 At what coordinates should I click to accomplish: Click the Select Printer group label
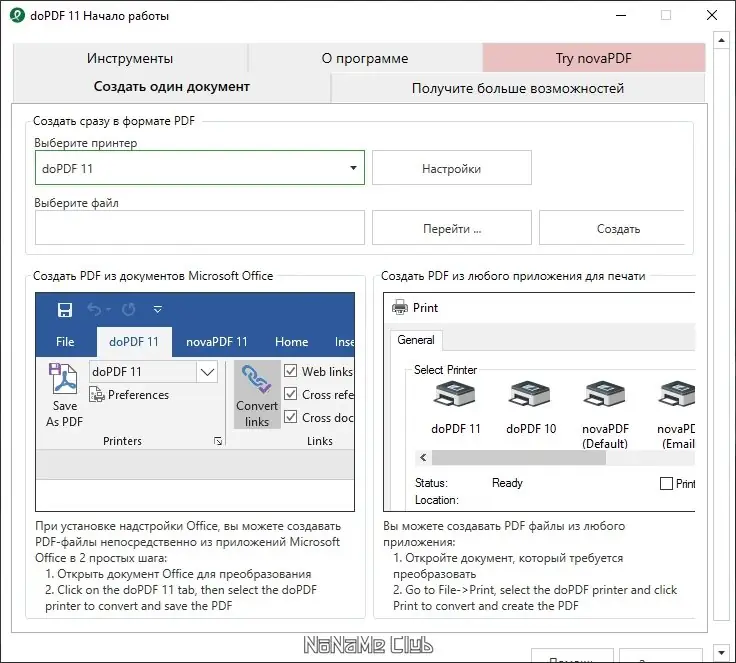[x=445, y=370]
